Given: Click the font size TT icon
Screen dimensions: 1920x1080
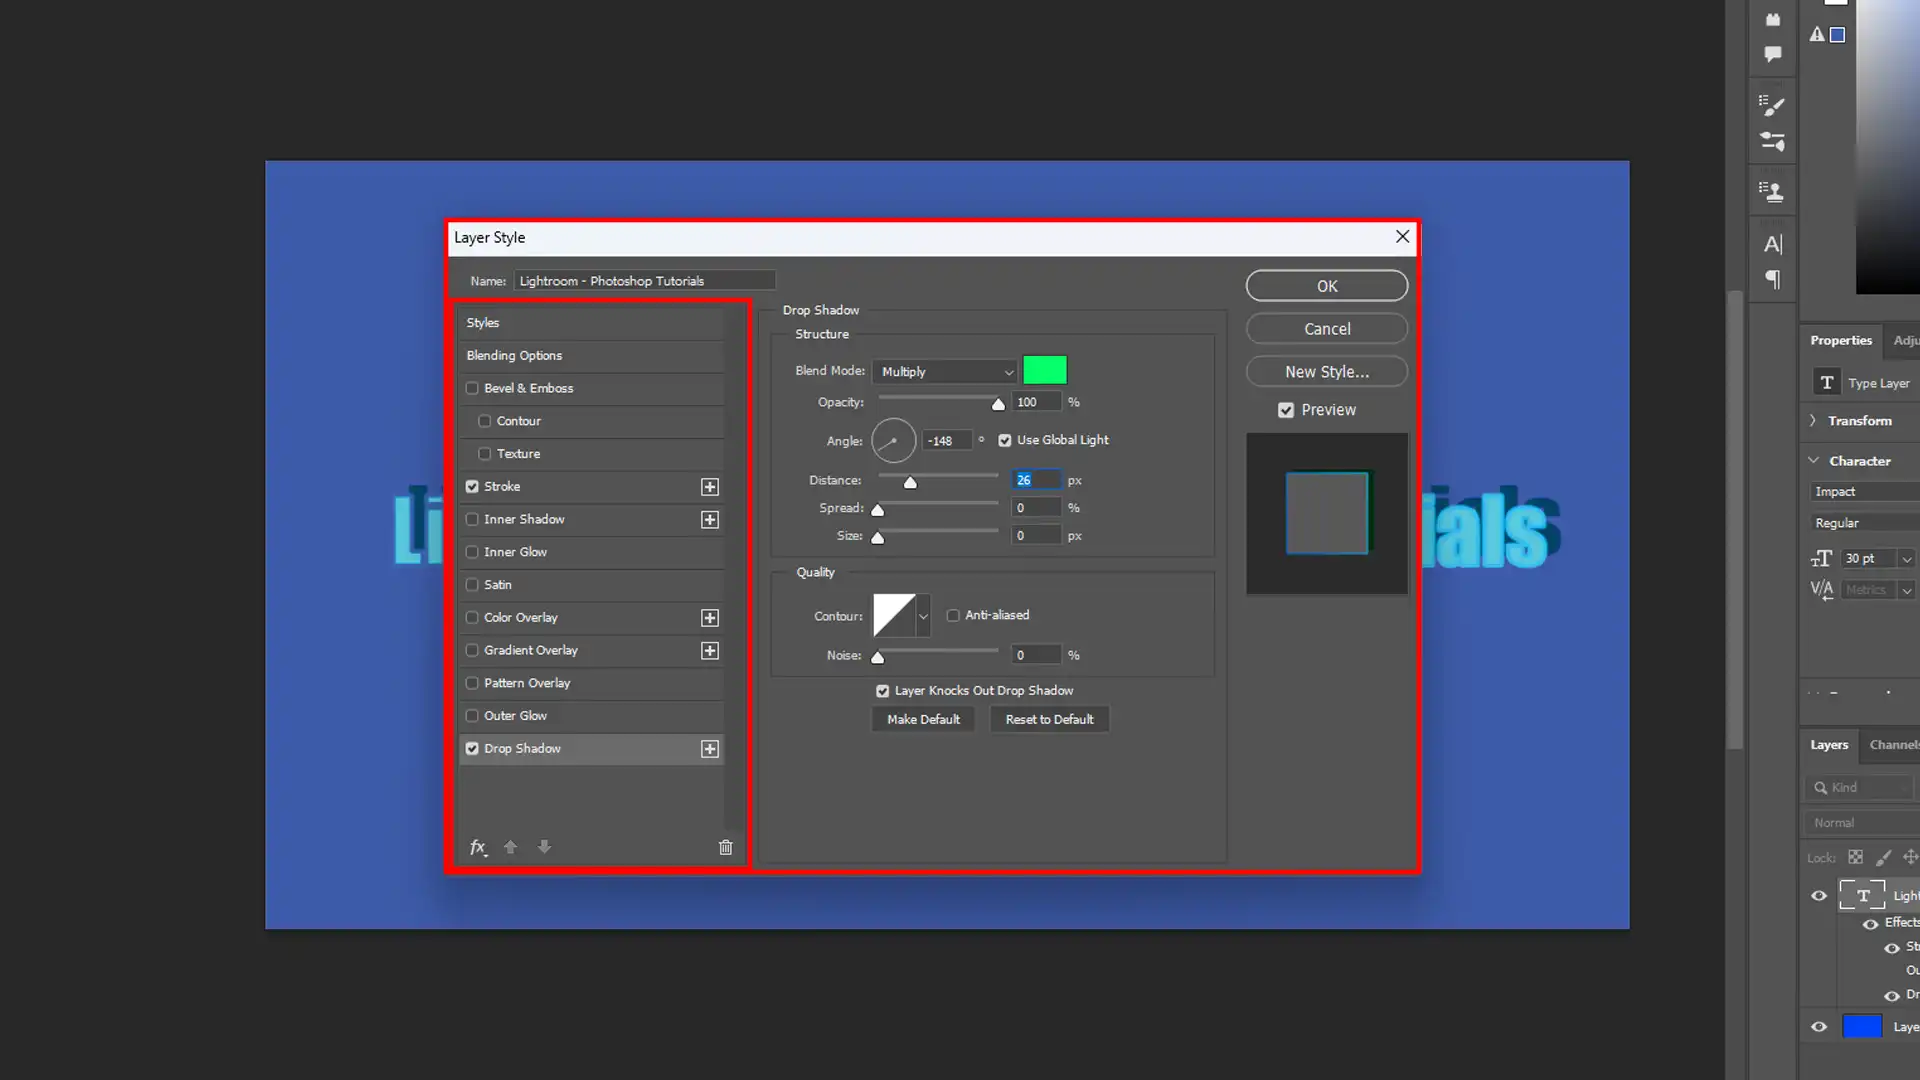Looking at the screenshot, I should [x=1821, y=558].
